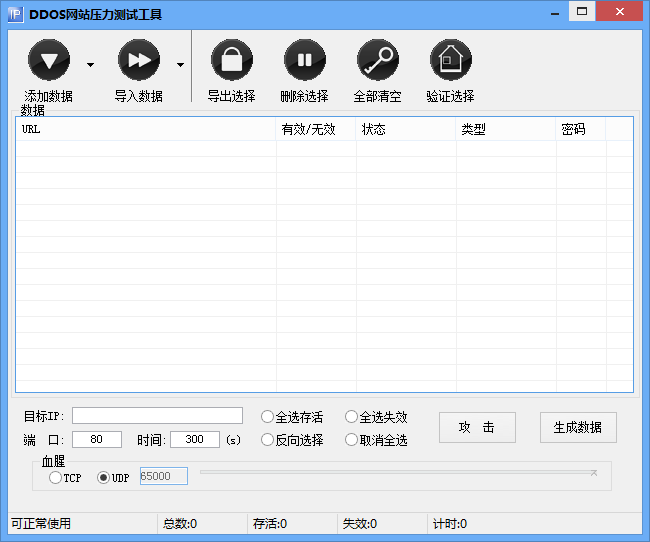The image size is (650, 542).
Task: Click the 导入数据 import data icon
Action: (x=139, y=60)
